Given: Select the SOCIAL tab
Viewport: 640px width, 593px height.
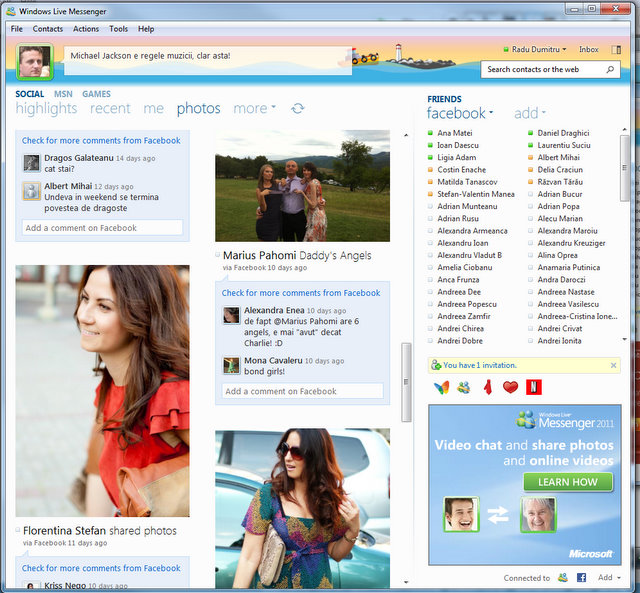Looking at the screenshot, I should pos(29,94).
